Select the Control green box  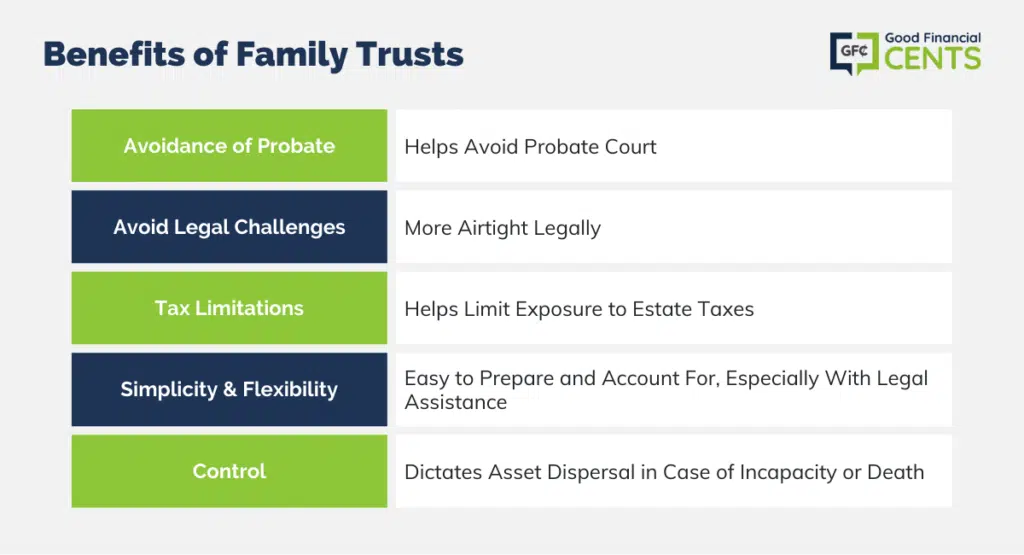pos(229,471)
